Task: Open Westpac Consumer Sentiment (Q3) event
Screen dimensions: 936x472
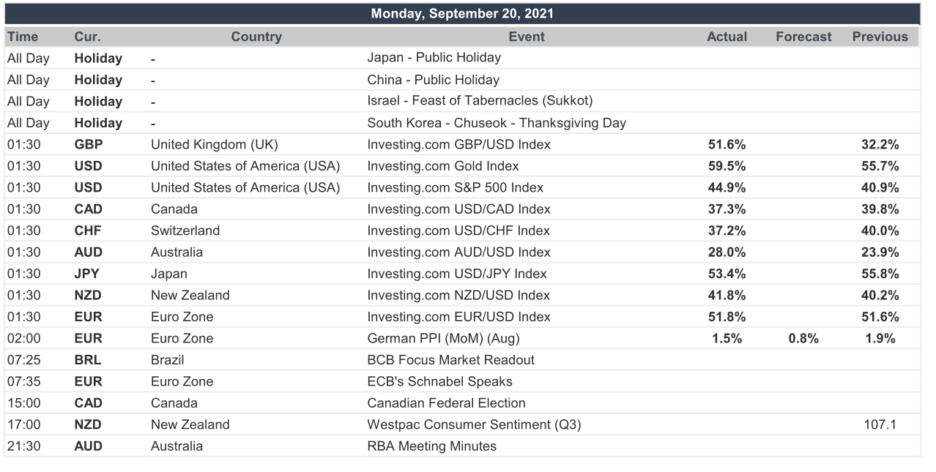Action: pyautogui.click(x=474, y=424)
